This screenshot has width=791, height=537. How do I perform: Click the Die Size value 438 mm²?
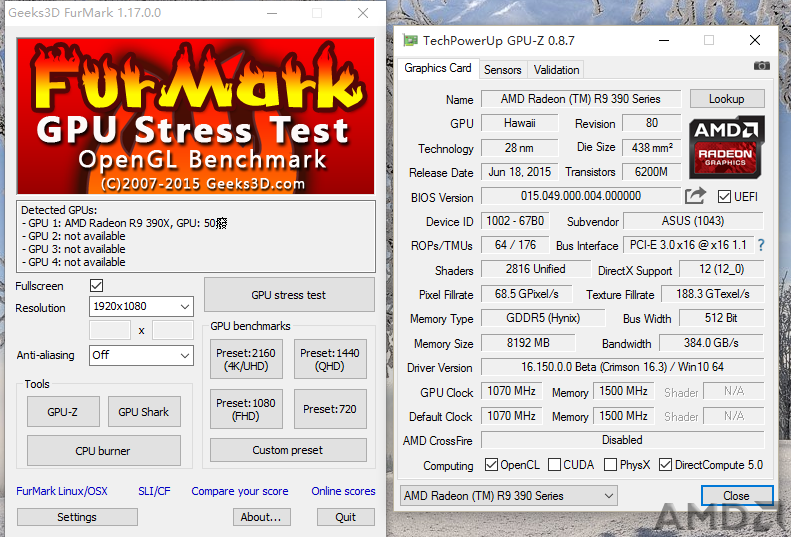652,147
